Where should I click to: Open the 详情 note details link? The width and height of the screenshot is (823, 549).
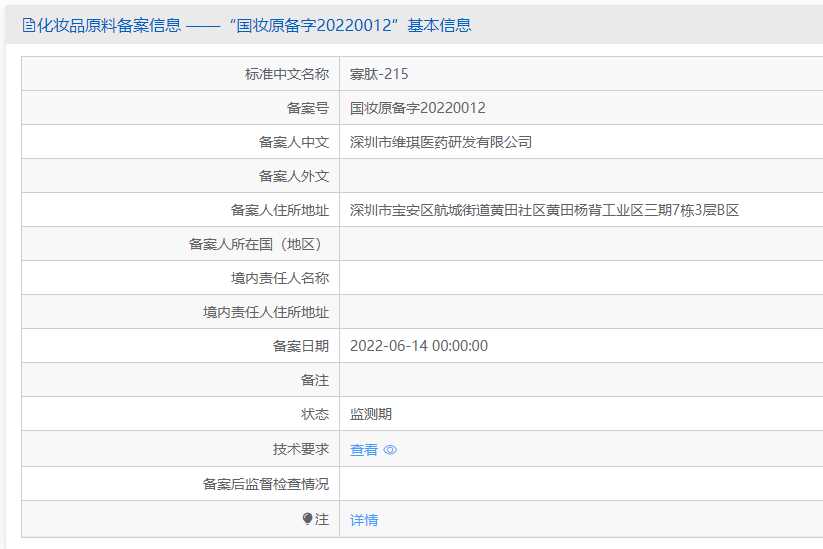[364, 520]
